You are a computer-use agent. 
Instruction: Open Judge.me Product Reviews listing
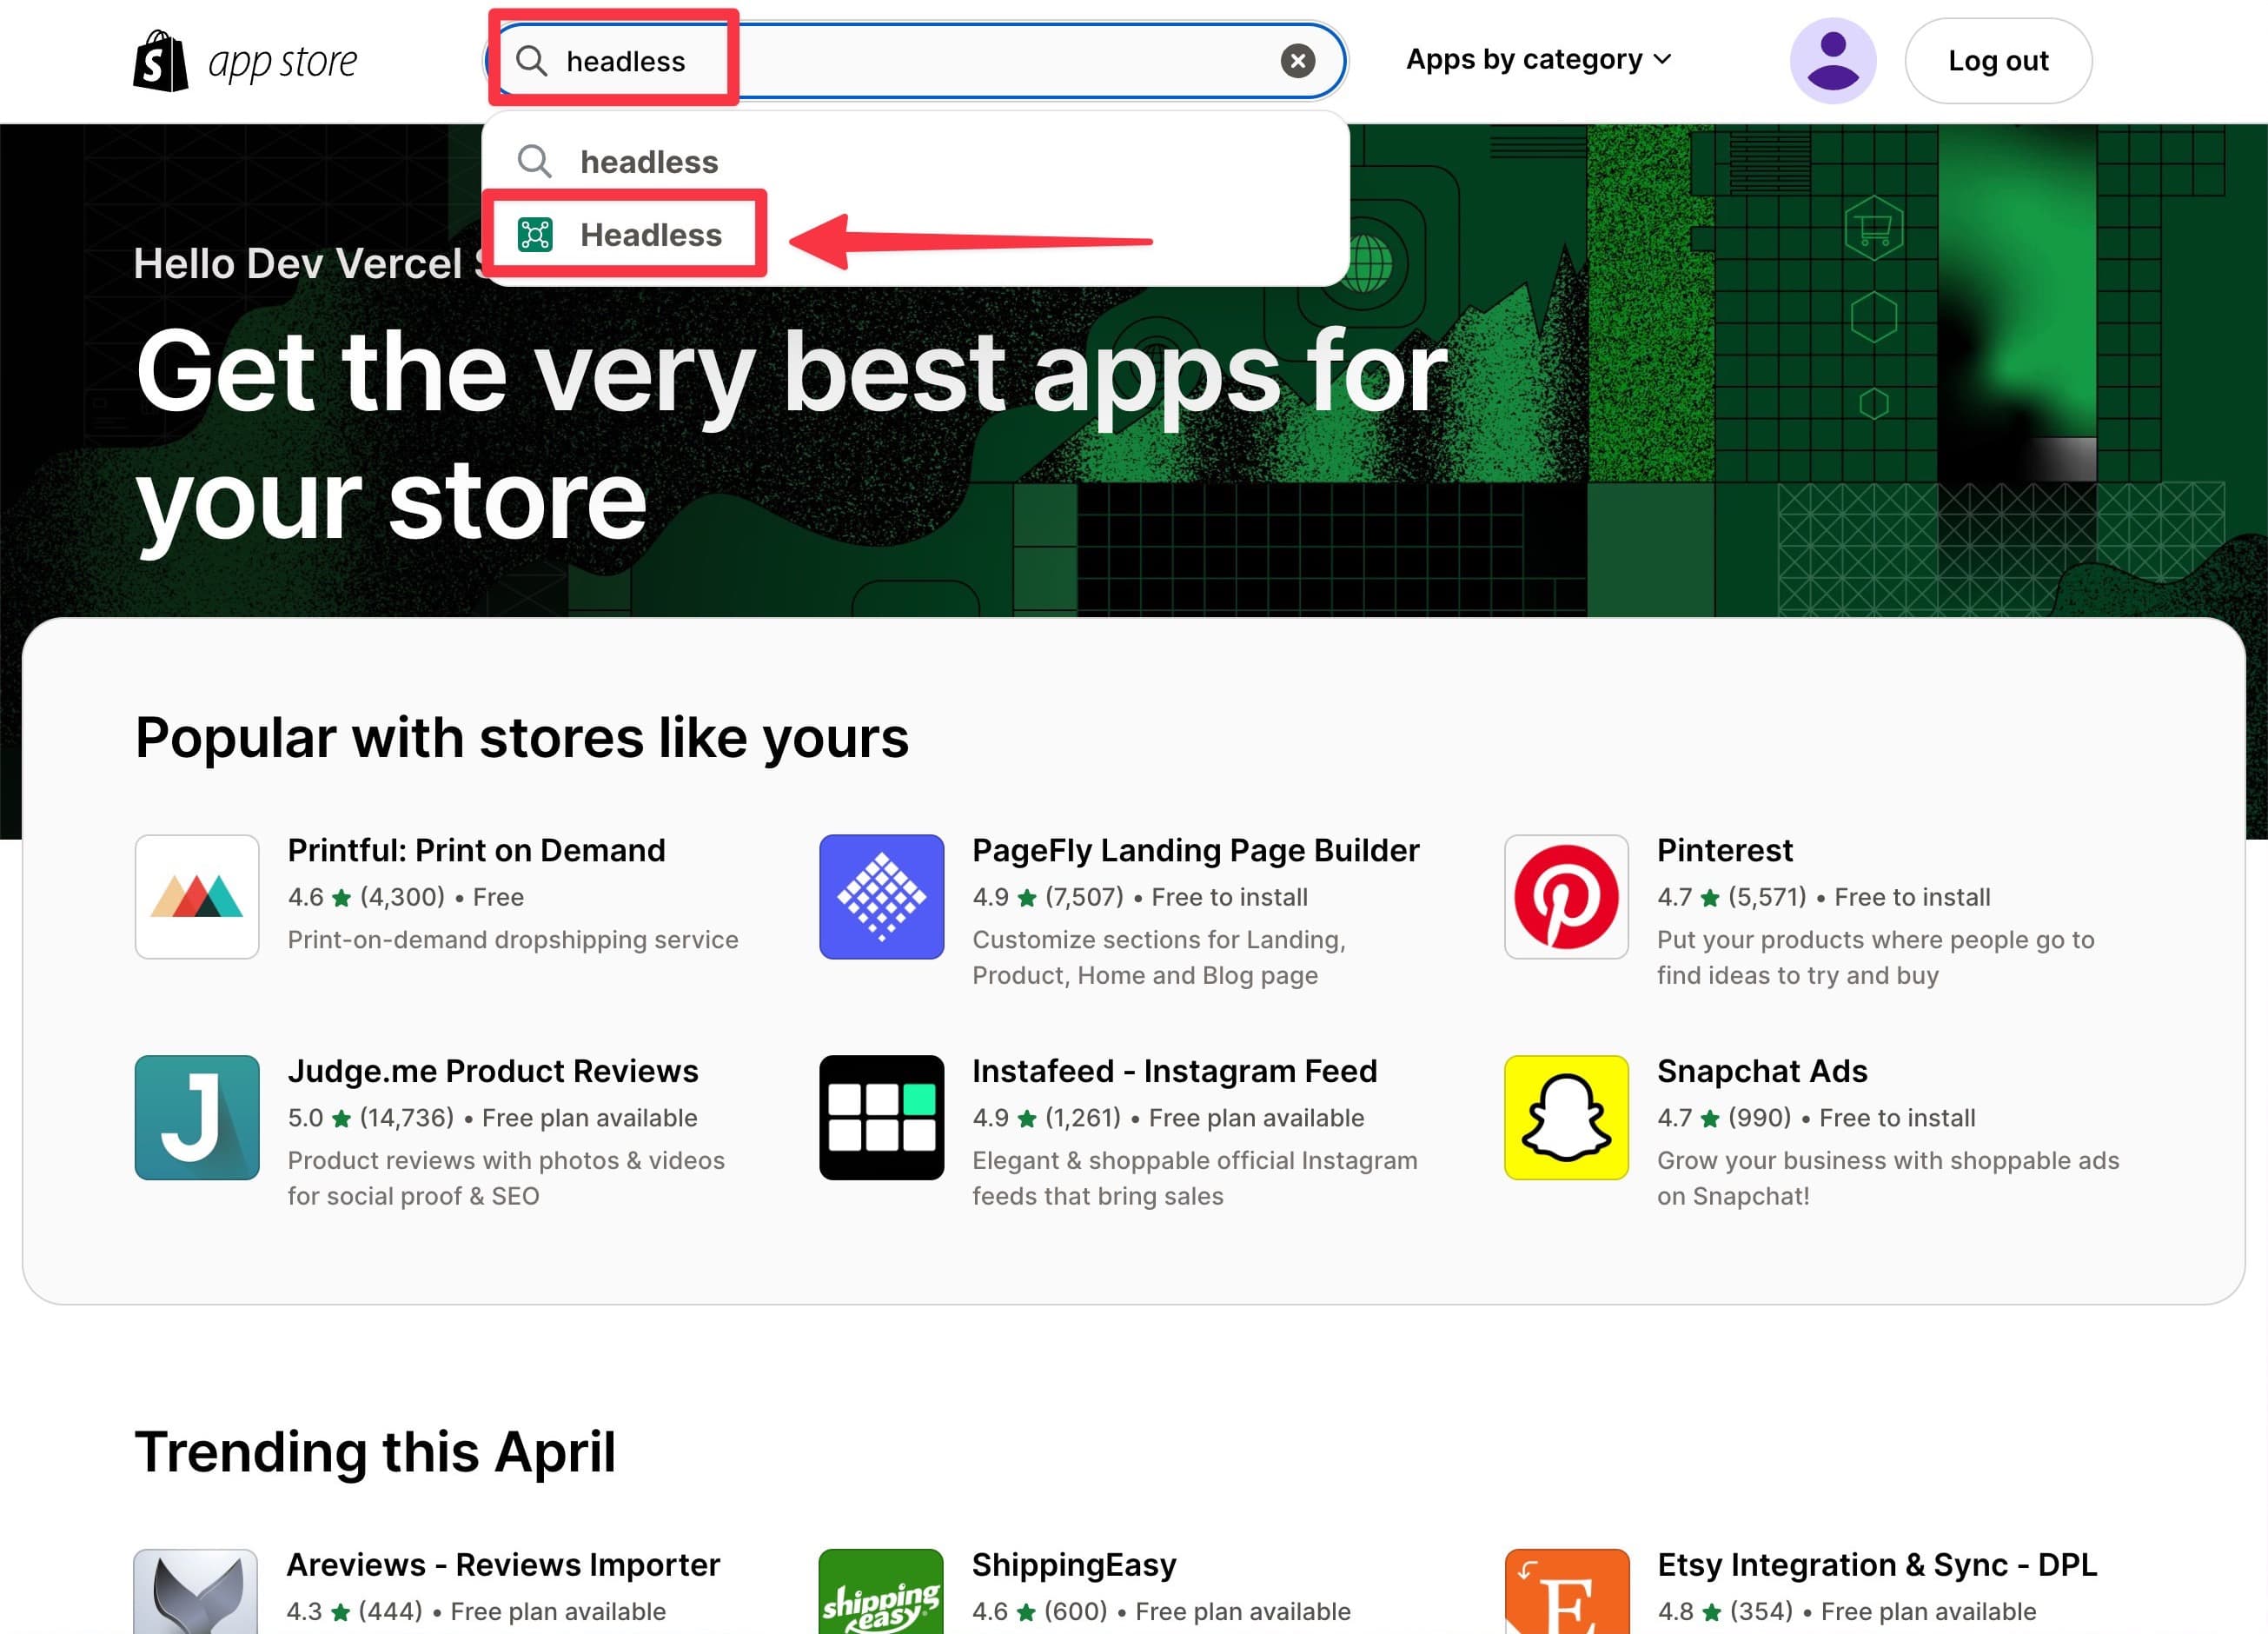coord(492,1070)
